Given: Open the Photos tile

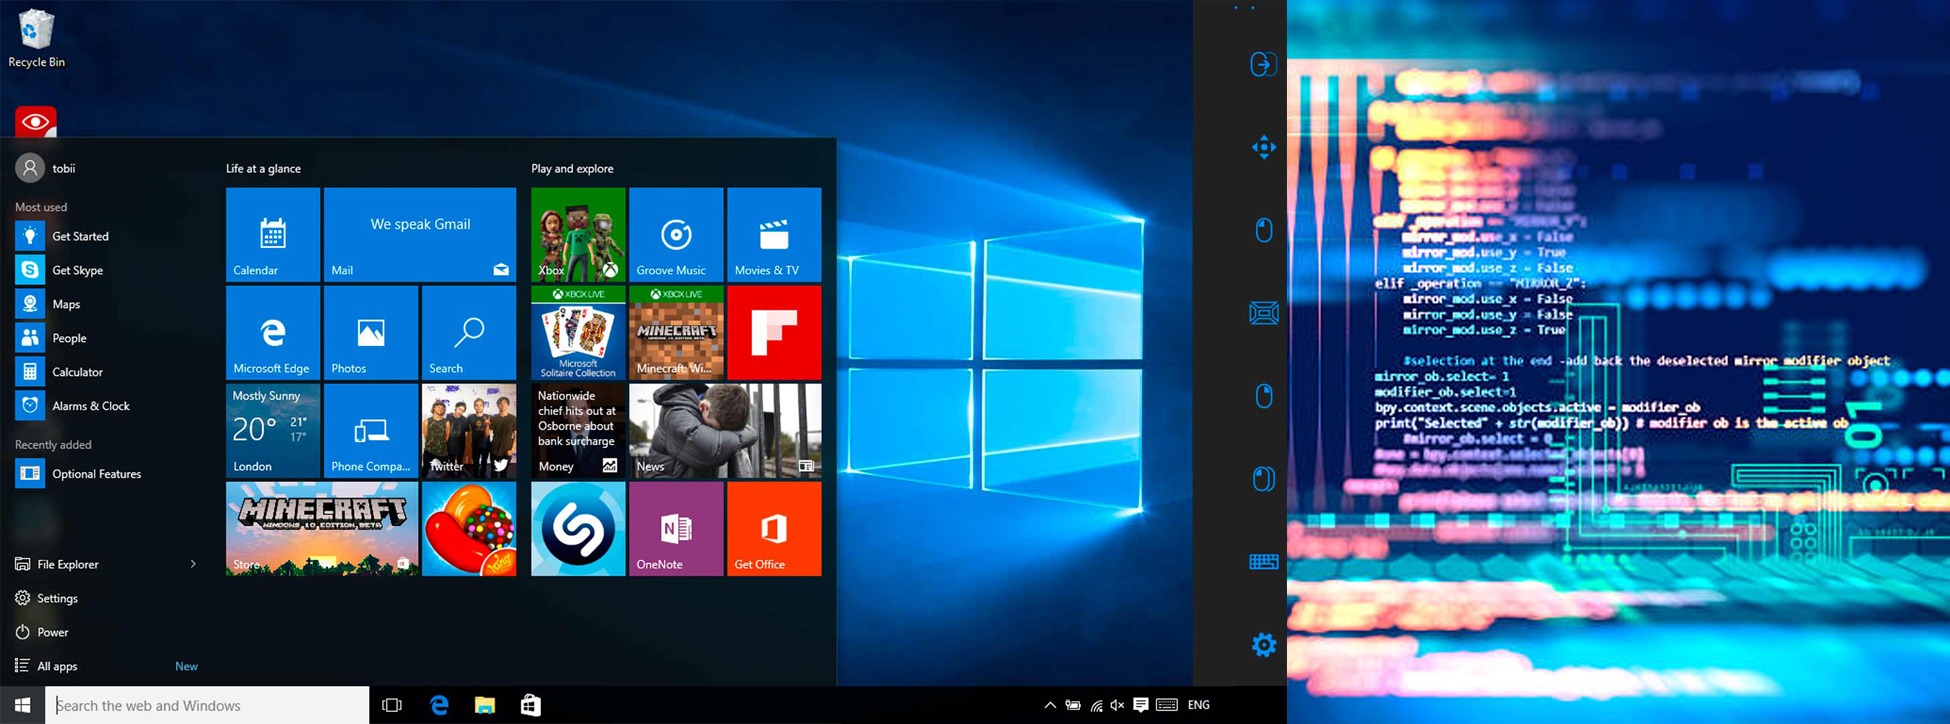Looking at the screenshot, I should pos(371,333).
